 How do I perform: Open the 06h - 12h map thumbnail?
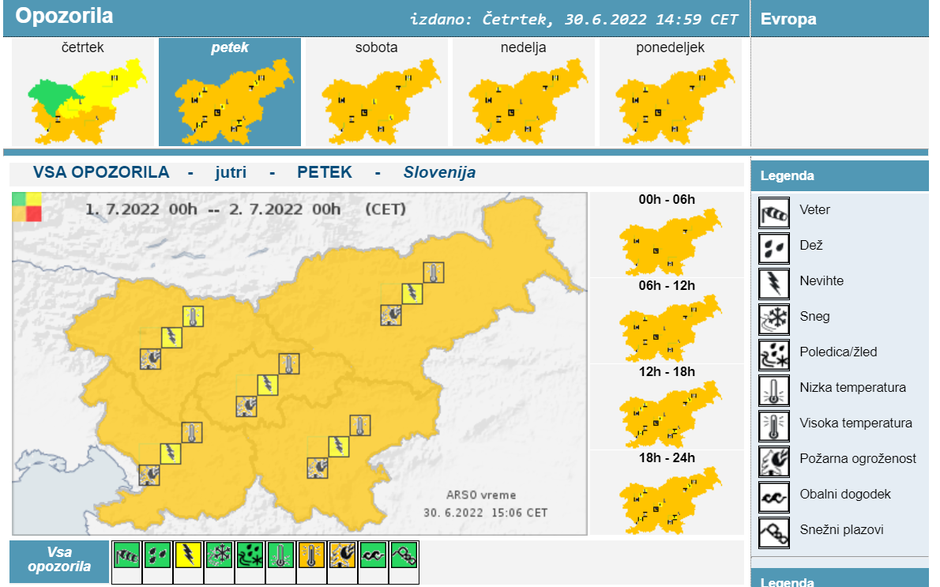point(668,328)
